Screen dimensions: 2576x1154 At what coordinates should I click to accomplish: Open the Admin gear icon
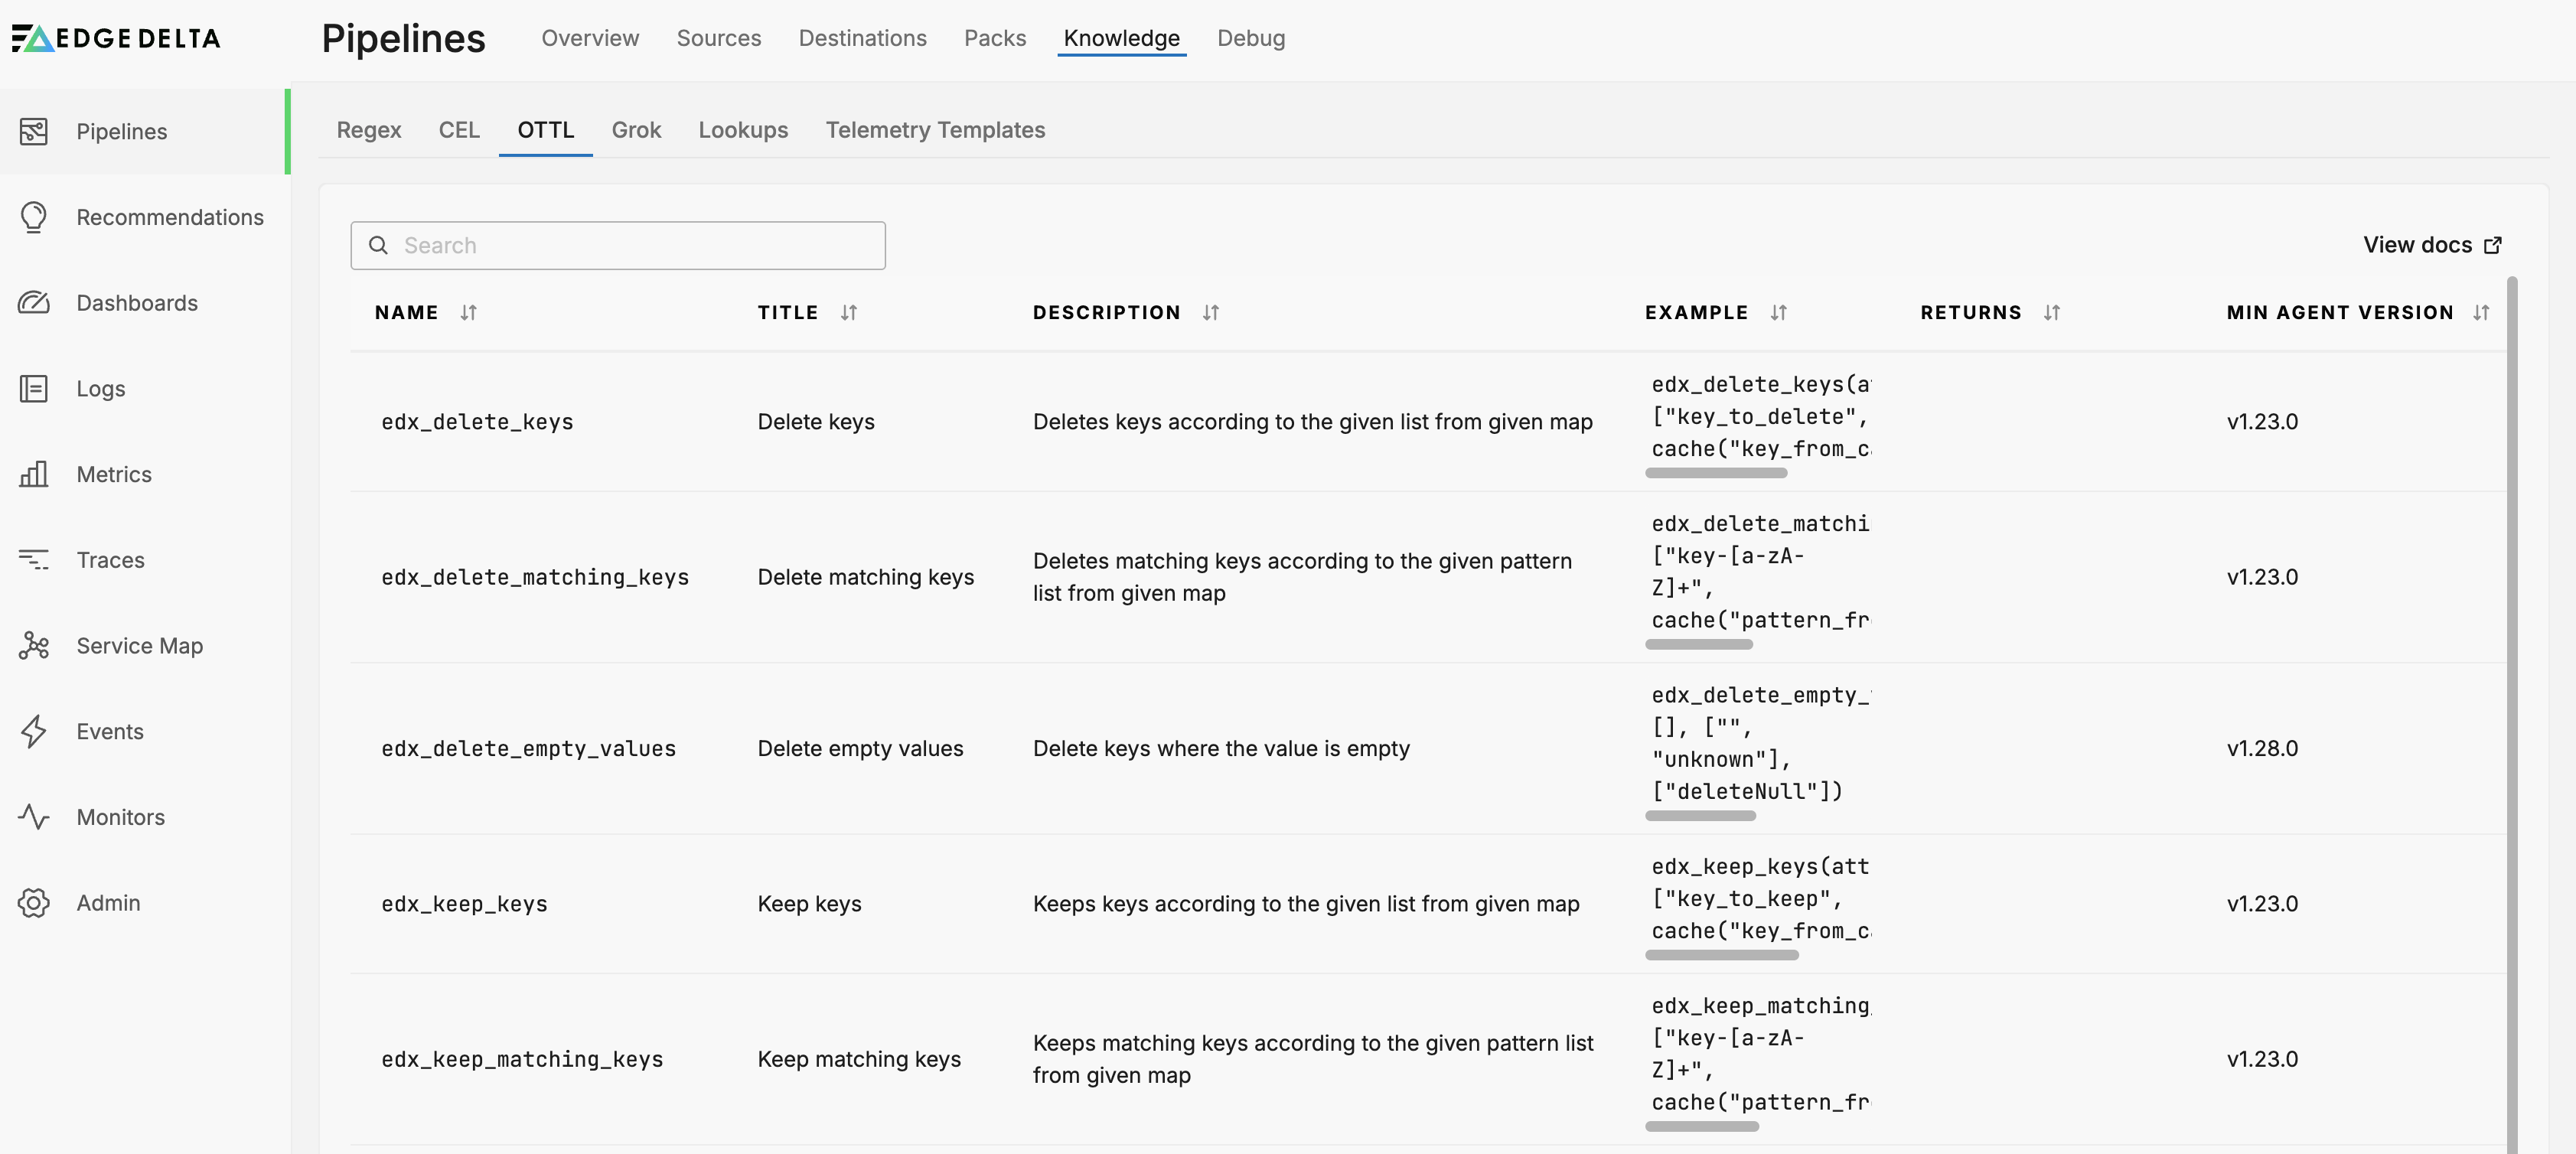pyautogui.click(x=33, y=903)
